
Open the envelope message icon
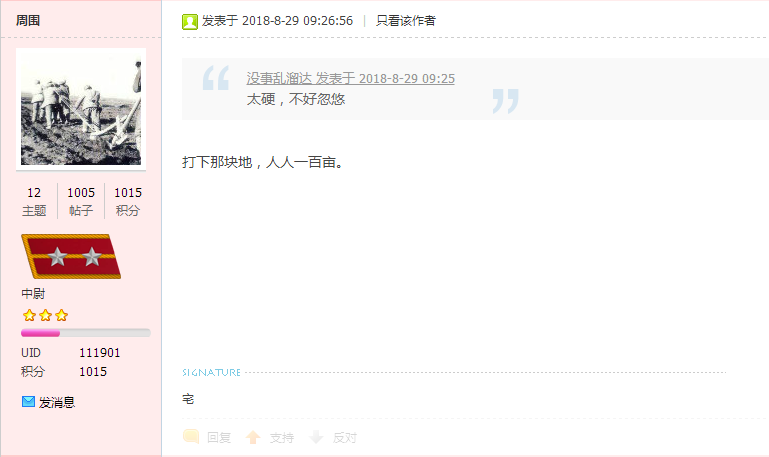[28, 402]
